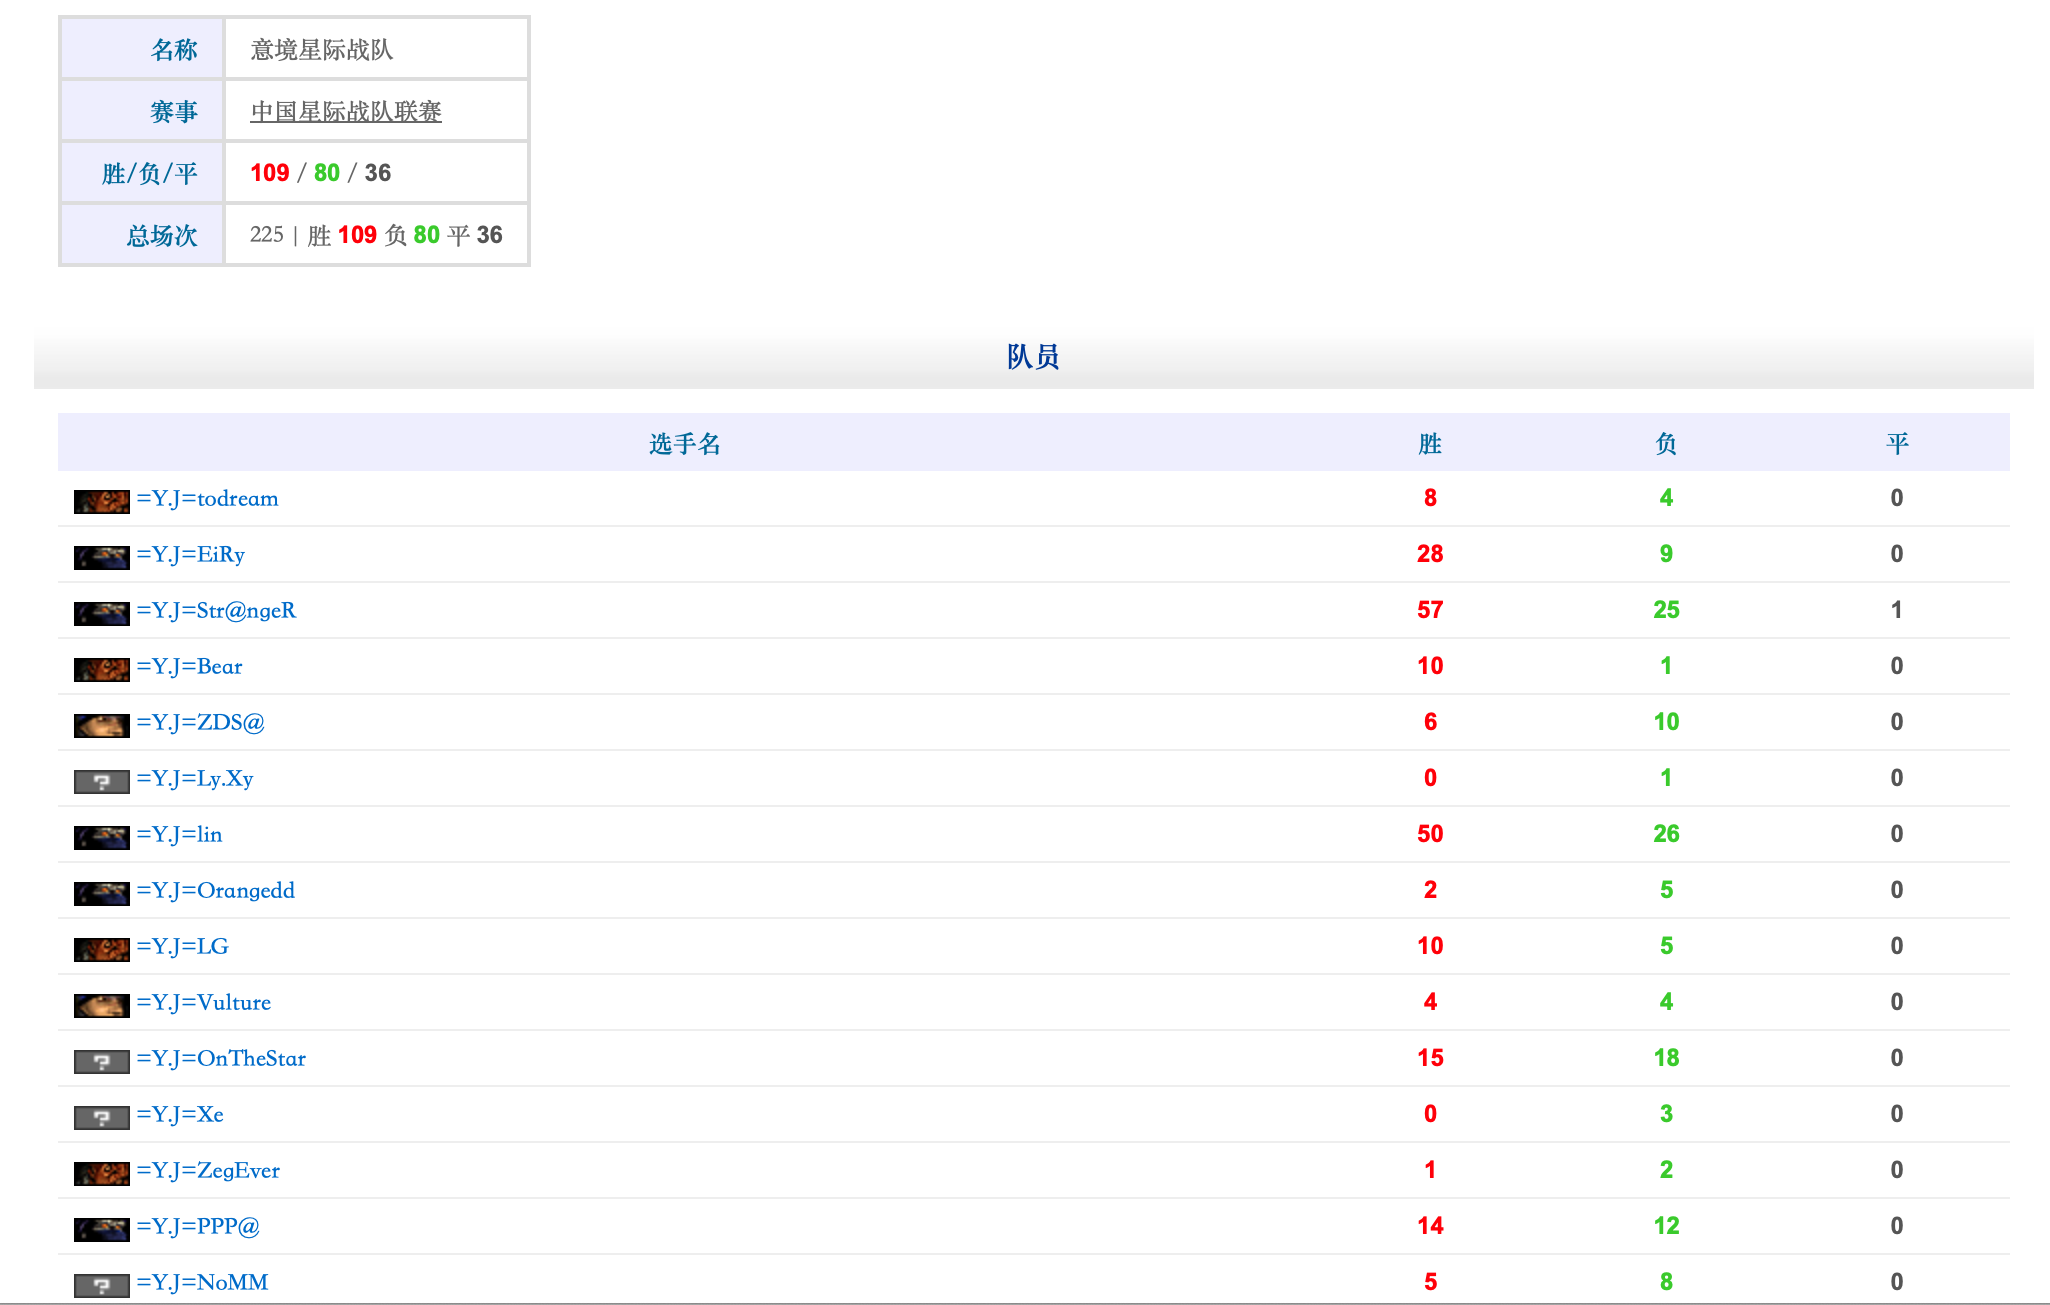Click the question-mark icon beside =Y.J=NoMM

(102, 1285)
